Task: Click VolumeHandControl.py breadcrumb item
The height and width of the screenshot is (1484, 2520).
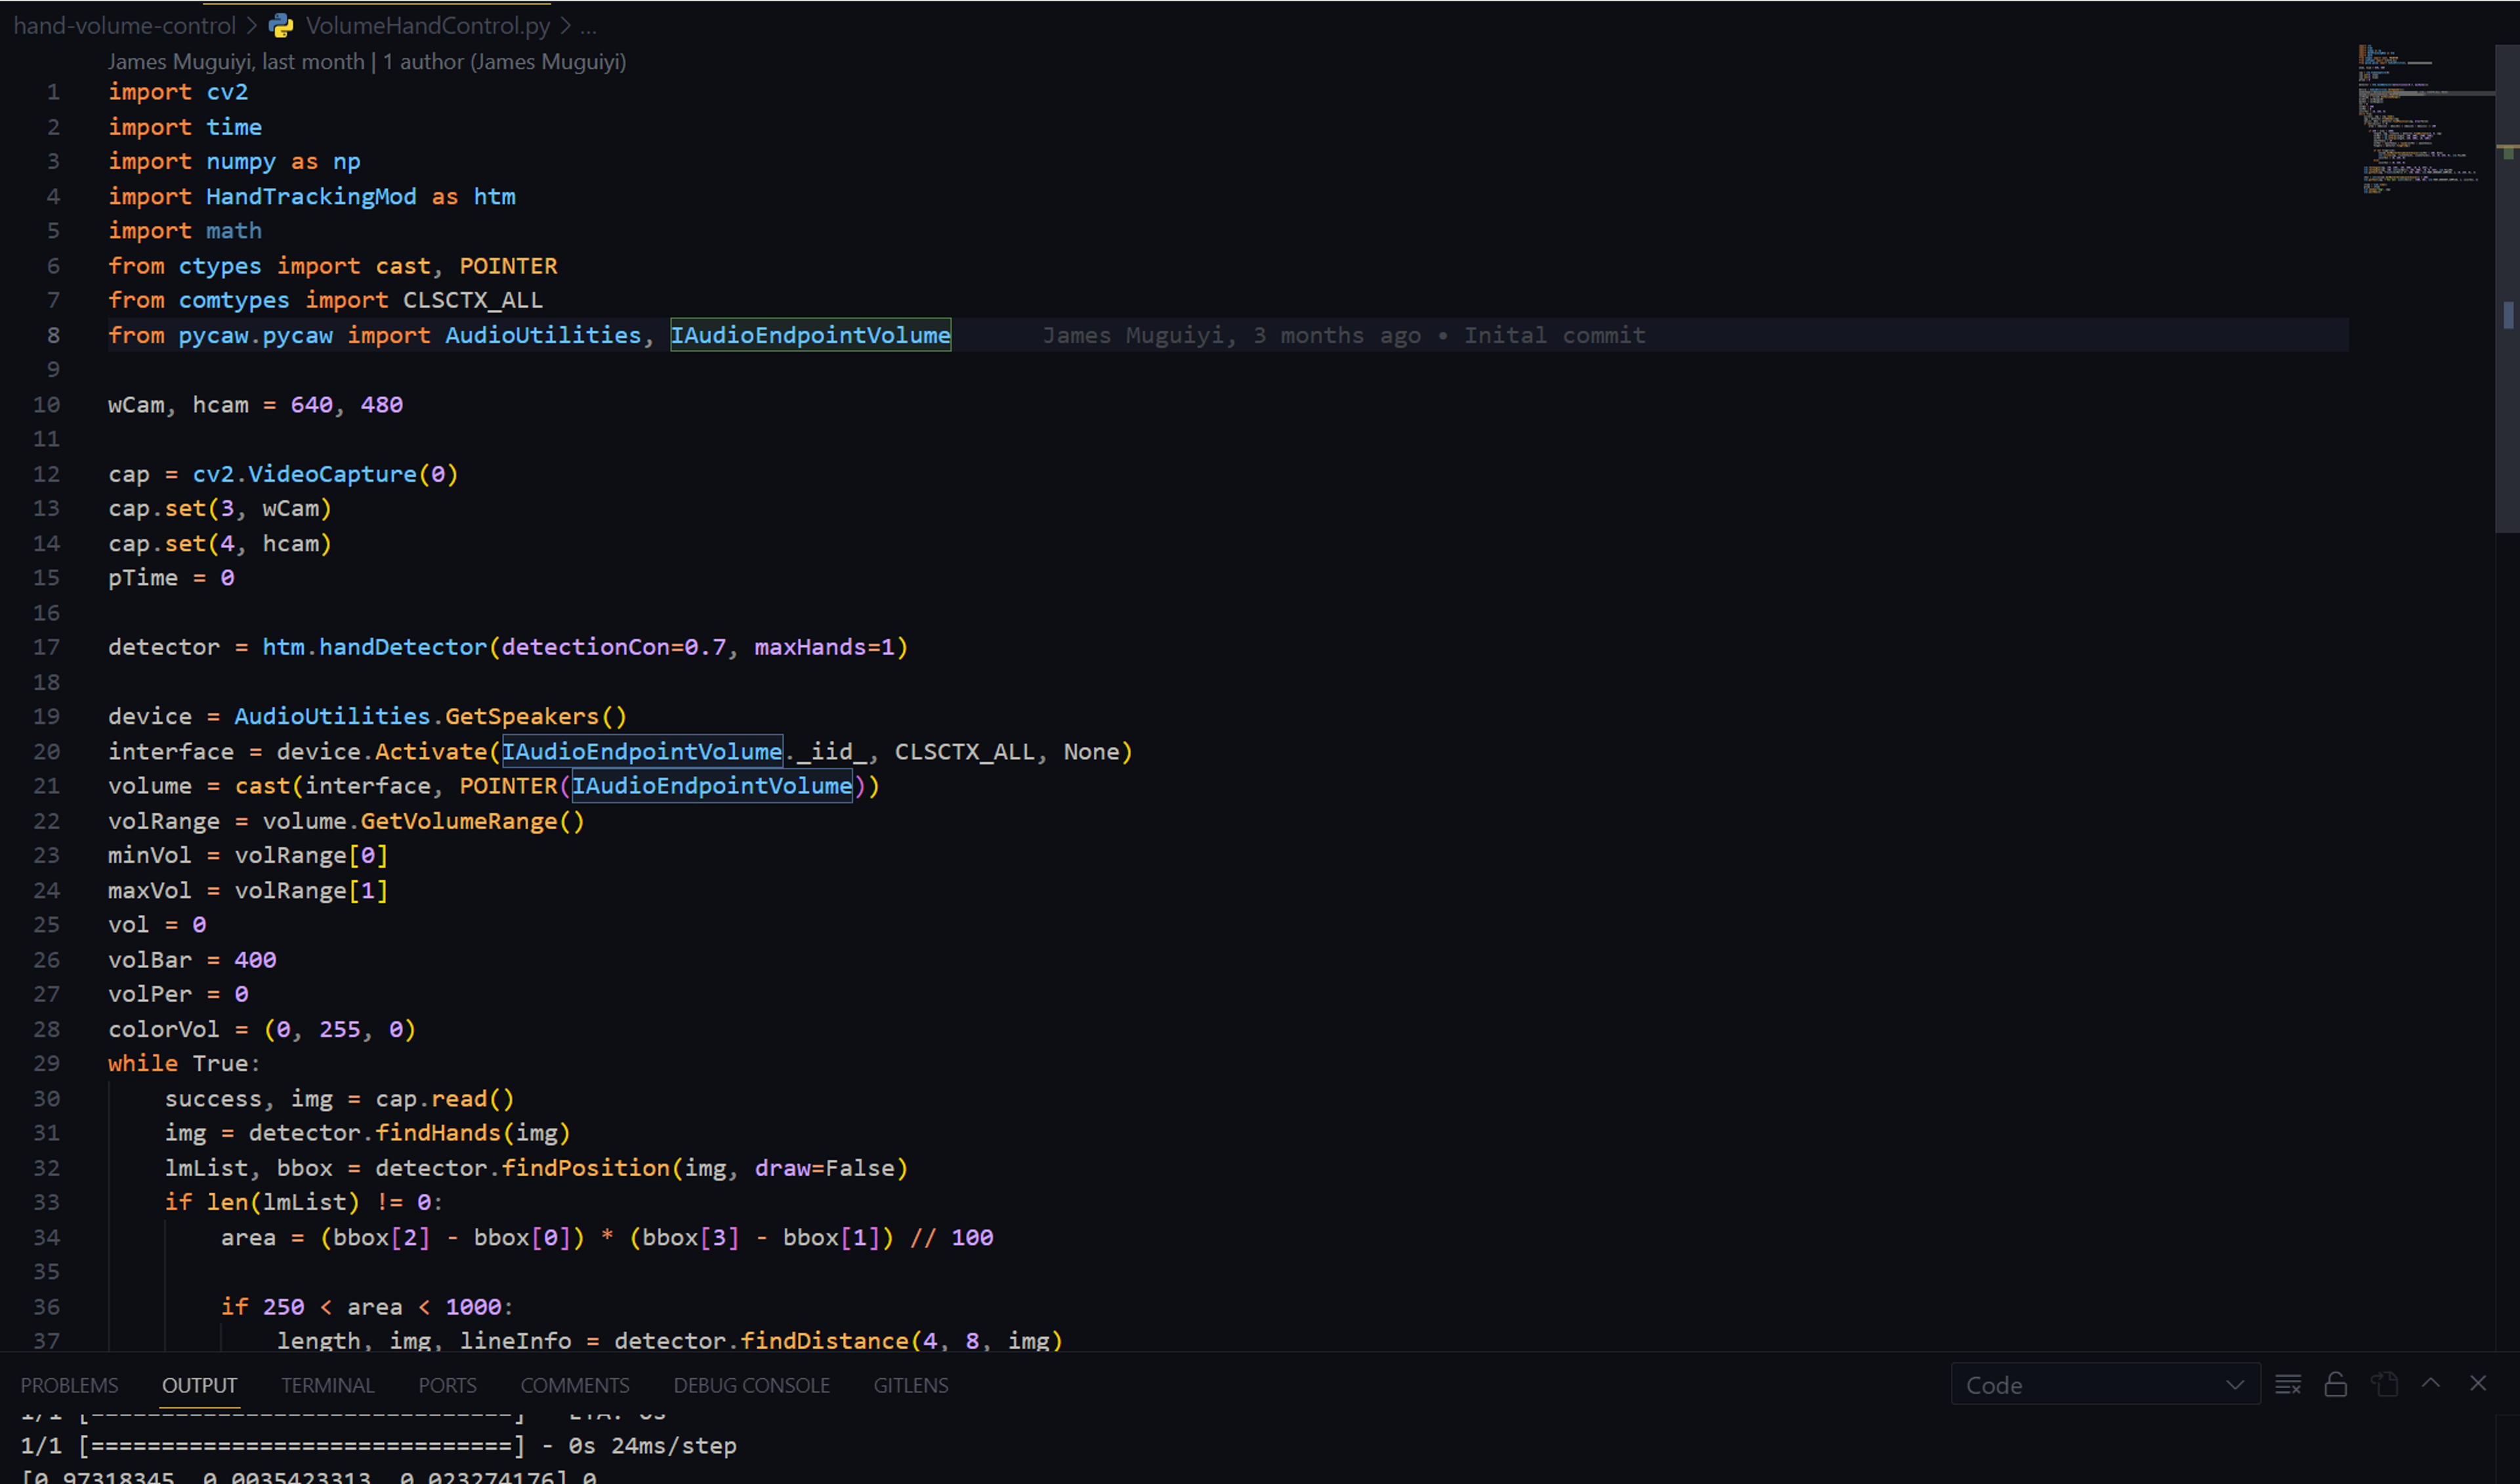Action: coord(428,25)
